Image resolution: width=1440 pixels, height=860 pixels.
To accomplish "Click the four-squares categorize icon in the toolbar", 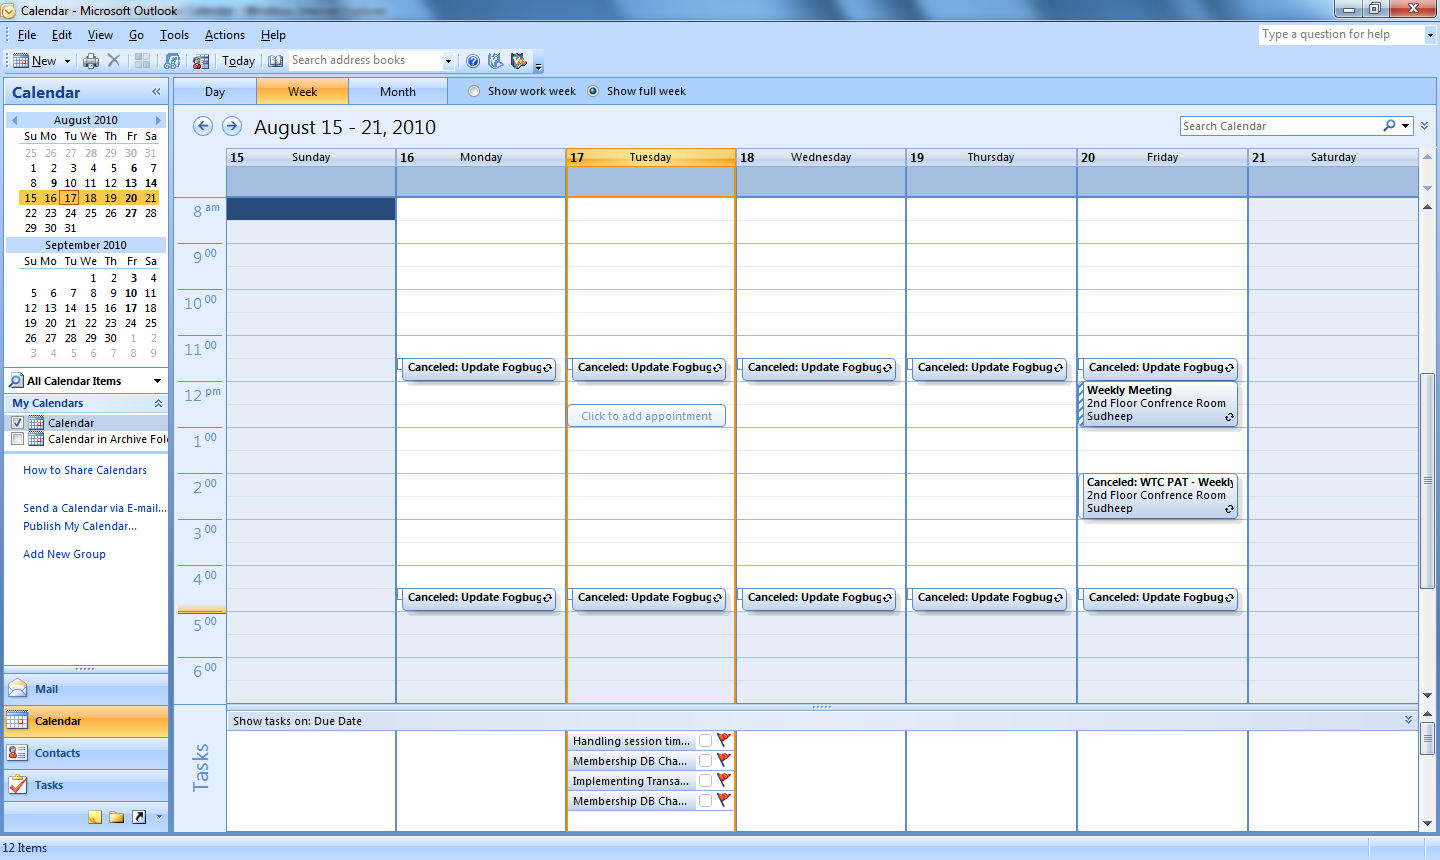I will [x=143, y=61].
